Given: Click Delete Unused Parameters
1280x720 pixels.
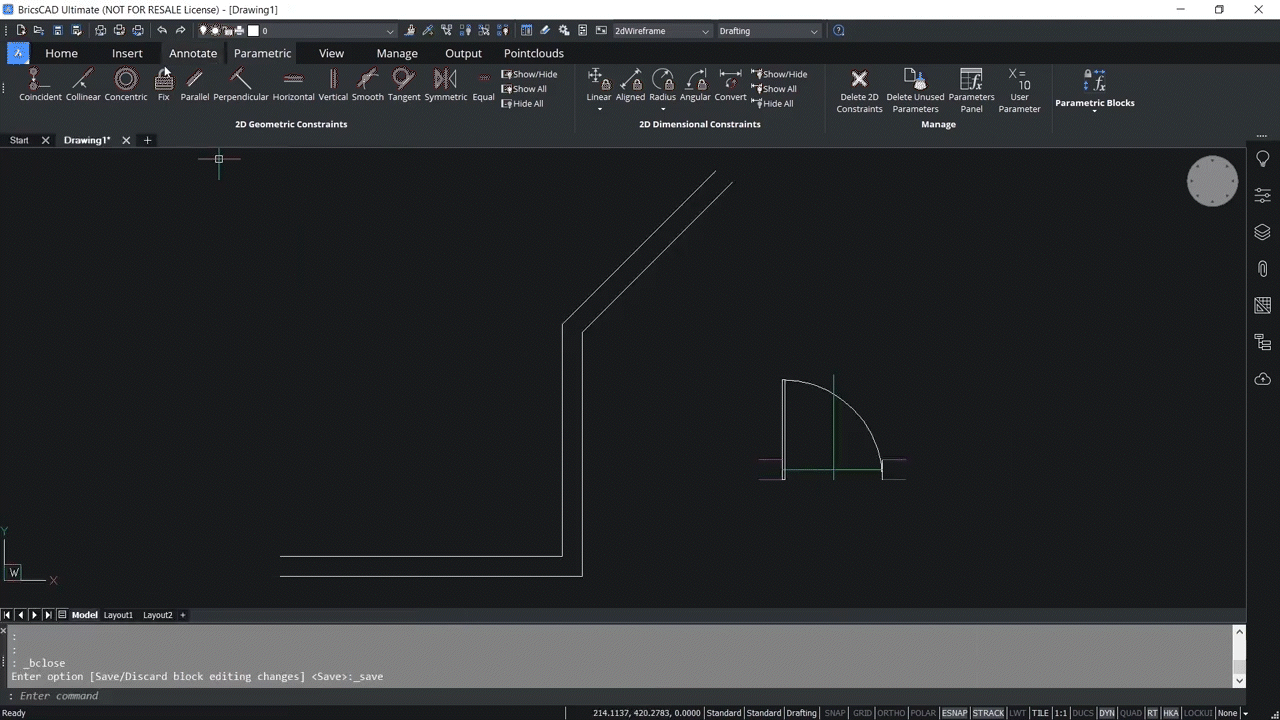Looking at the screenshot, I should (915, 90).
